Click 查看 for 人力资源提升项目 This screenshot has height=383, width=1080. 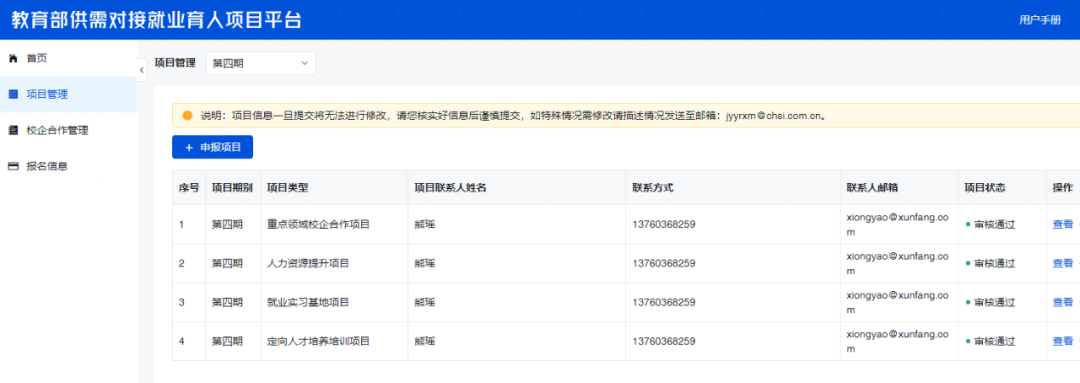click(1063, 263)
